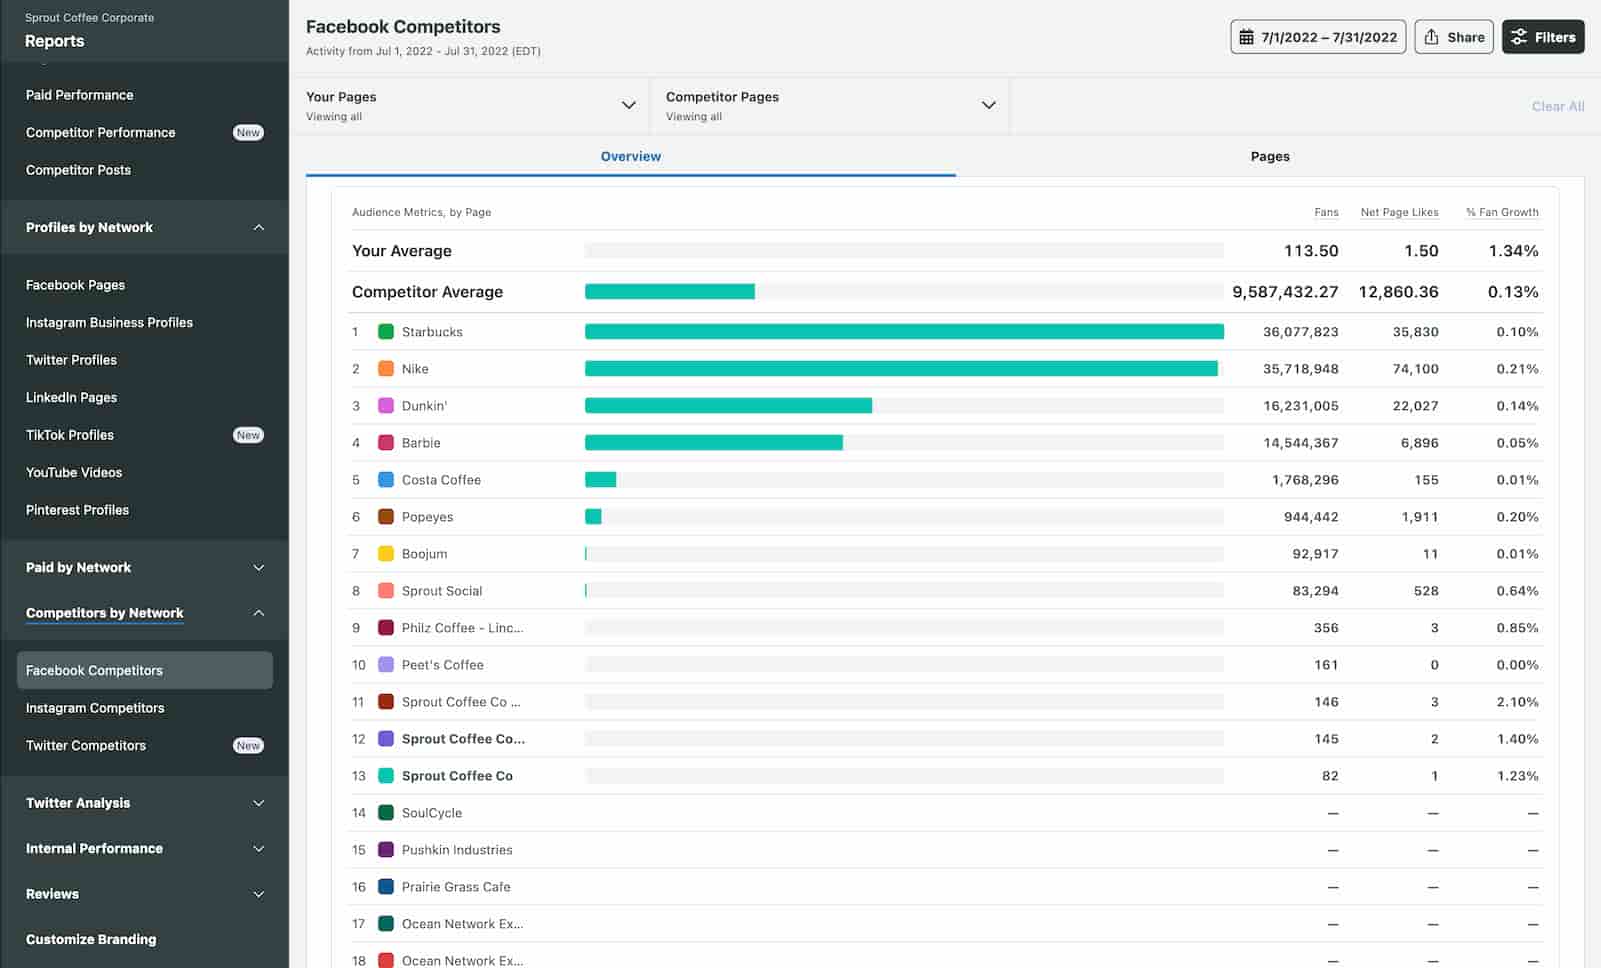Screen dimensions: 1601x968
Task: Click the calendar icon in date range
Action: [x=1246, y=37]
